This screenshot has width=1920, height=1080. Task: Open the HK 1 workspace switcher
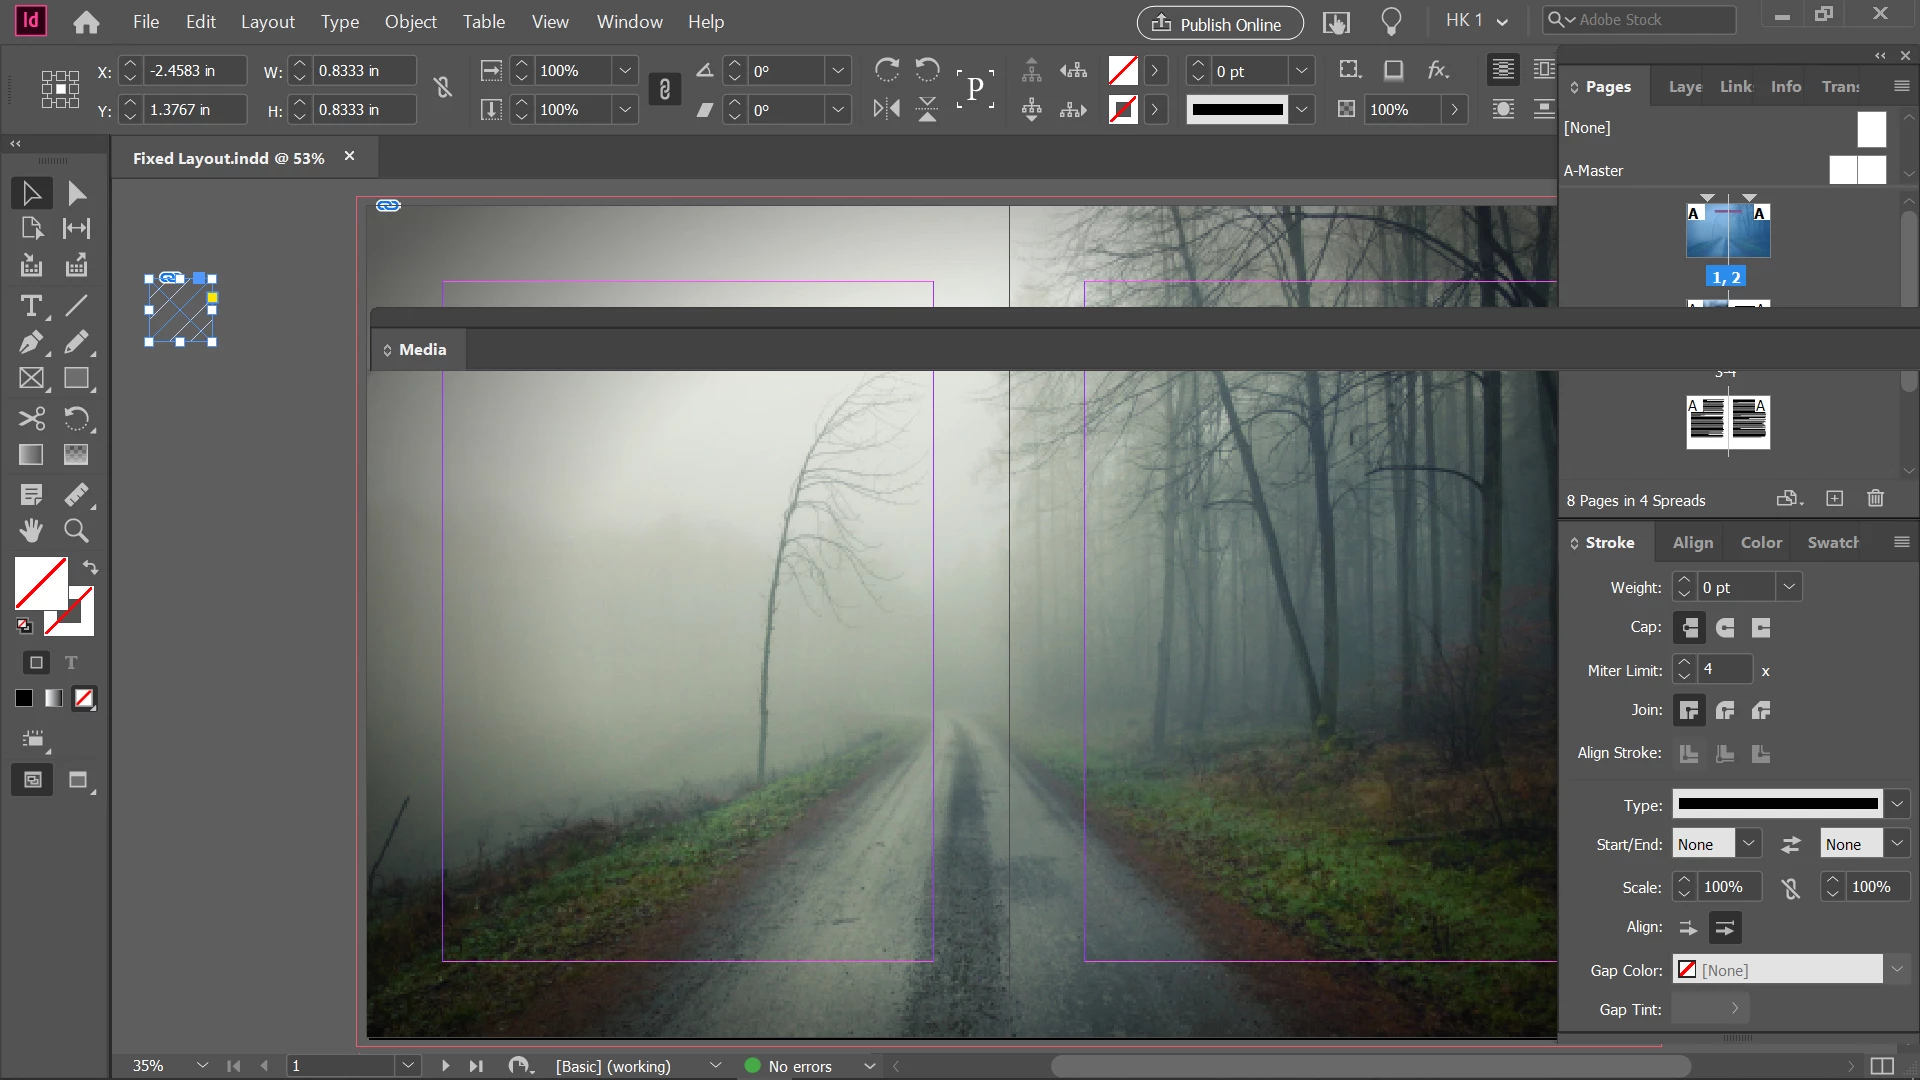1476,21
